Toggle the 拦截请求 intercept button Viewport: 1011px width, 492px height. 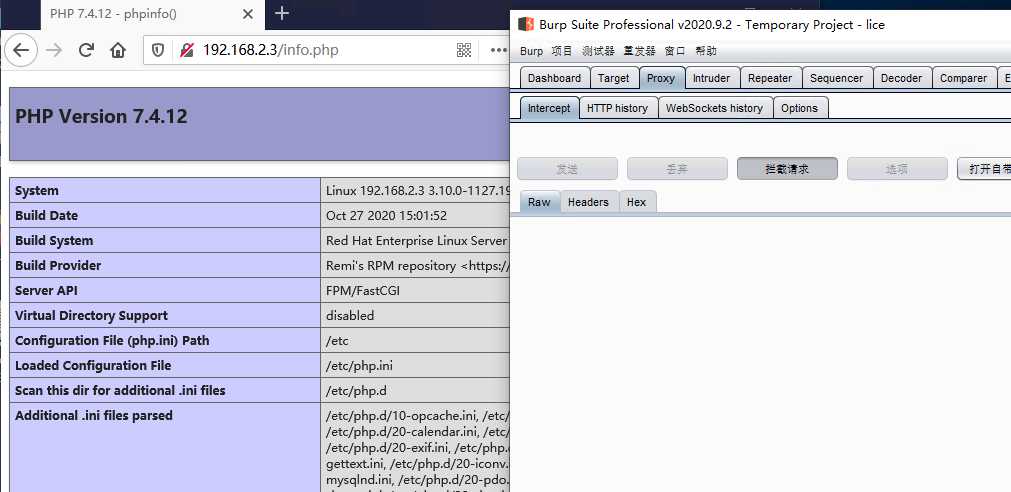click(787, 169)
